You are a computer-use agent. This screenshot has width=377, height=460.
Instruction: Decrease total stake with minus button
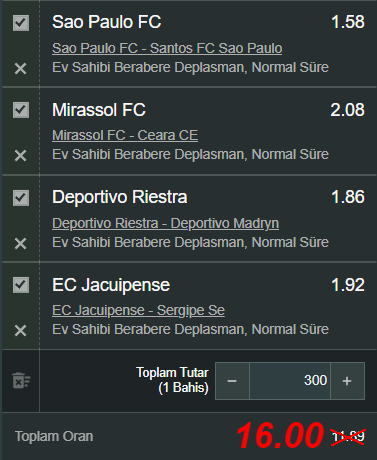[x=232, y=381]
